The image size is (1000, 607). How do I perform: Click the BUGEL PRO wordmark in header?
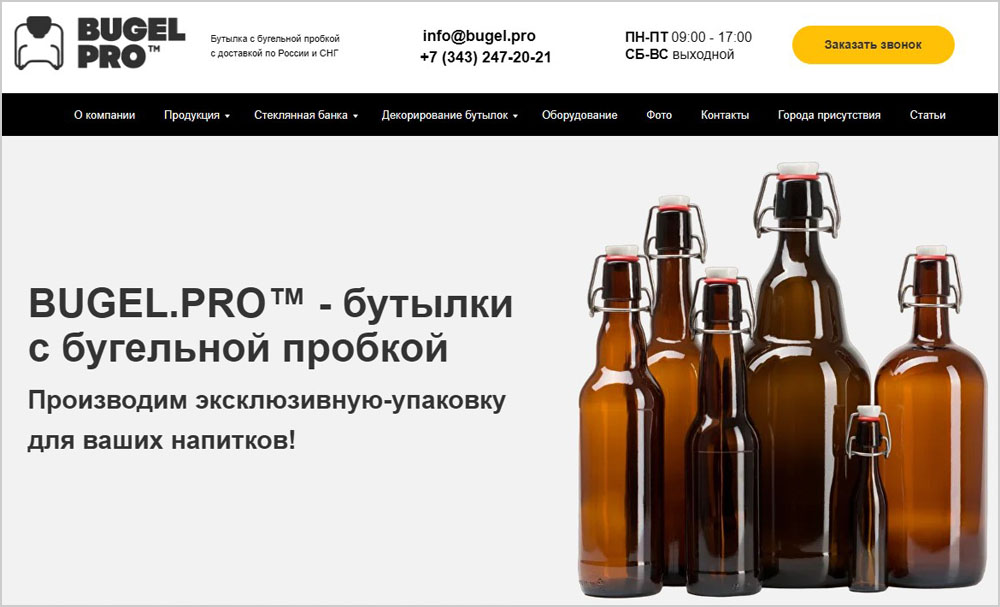(131, 43)
